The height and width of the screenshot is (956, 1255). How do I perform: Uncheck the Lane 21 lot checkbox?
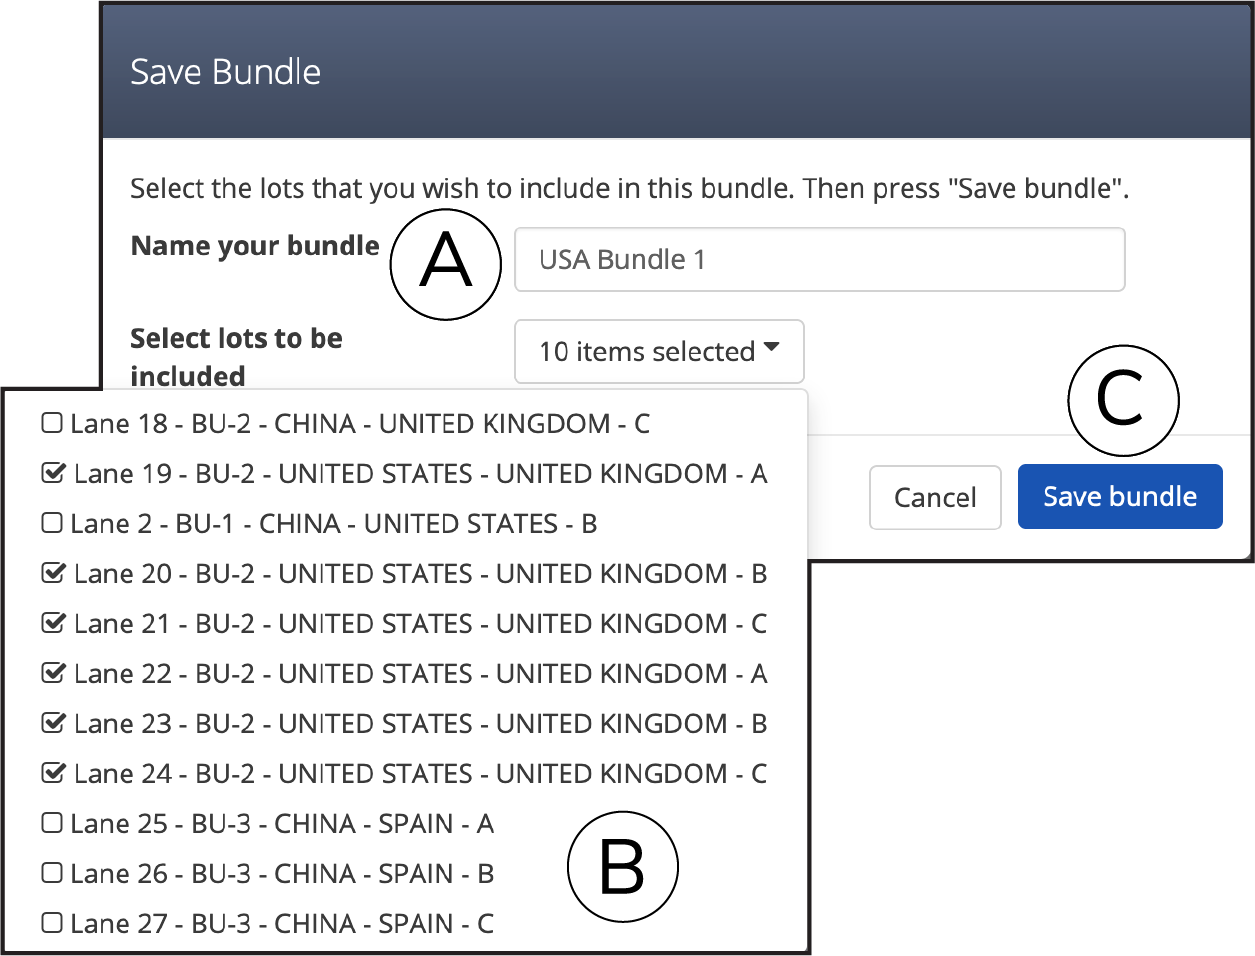click(x=53, y=623)
